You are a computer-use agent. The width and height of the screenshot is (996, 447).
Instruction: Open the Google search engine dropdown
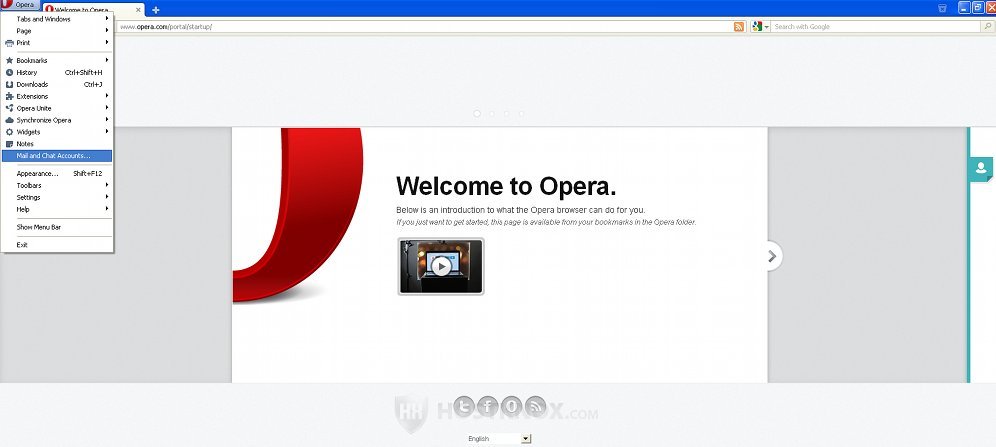(x=760, y=27)
